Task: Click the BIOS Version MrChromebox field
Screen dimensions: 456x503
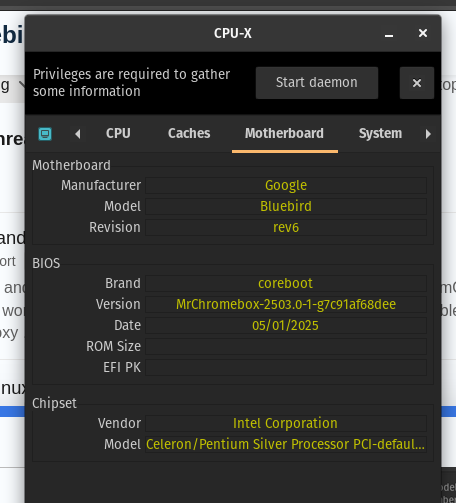Action: pos(286,305)
